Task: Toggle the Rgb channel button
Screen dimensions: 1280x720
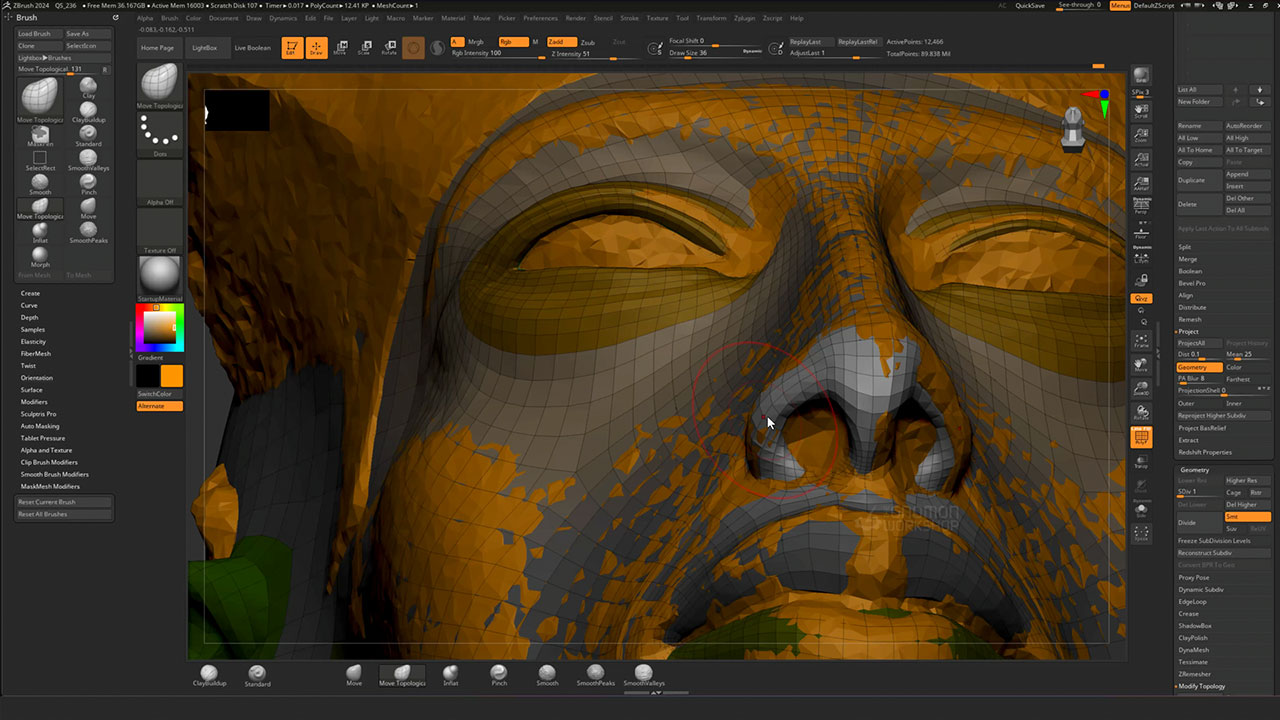Action: [x=511, y=42]
